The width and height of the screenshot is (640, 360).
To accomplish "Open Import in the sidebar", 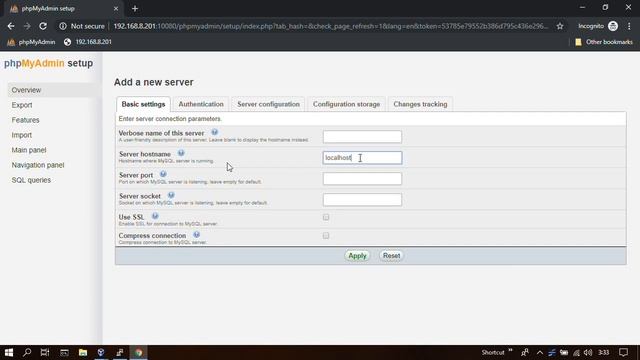I will tap(22, 135).
